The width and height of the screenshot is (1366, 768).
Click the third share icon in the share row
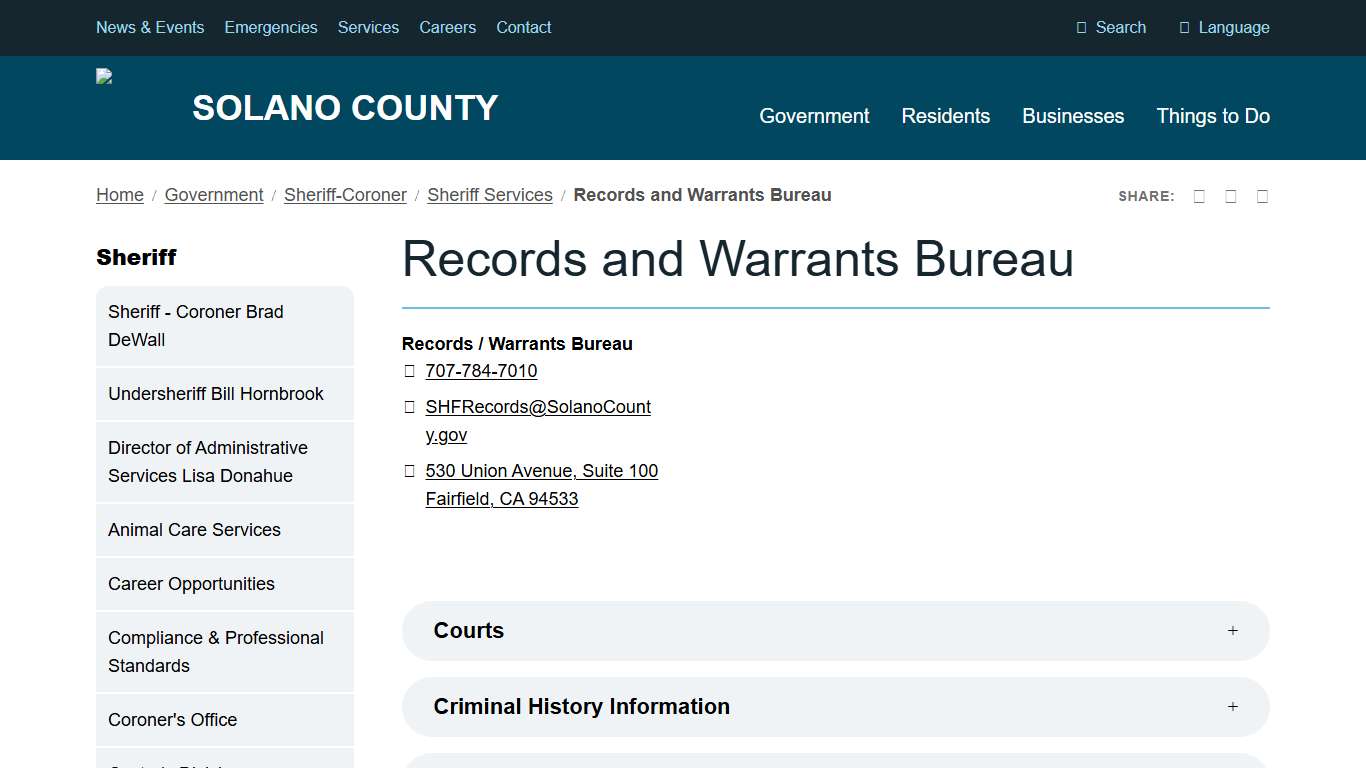1262,196
